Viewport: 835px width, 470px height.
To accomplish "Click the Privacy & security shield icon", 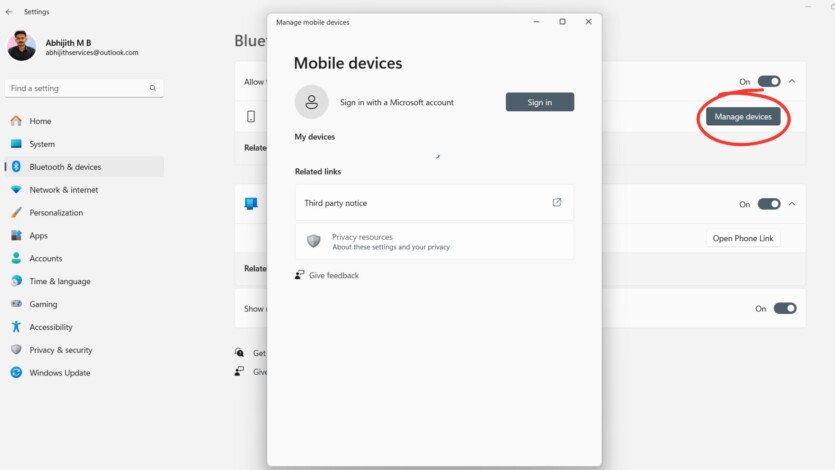I will (16, 349).
